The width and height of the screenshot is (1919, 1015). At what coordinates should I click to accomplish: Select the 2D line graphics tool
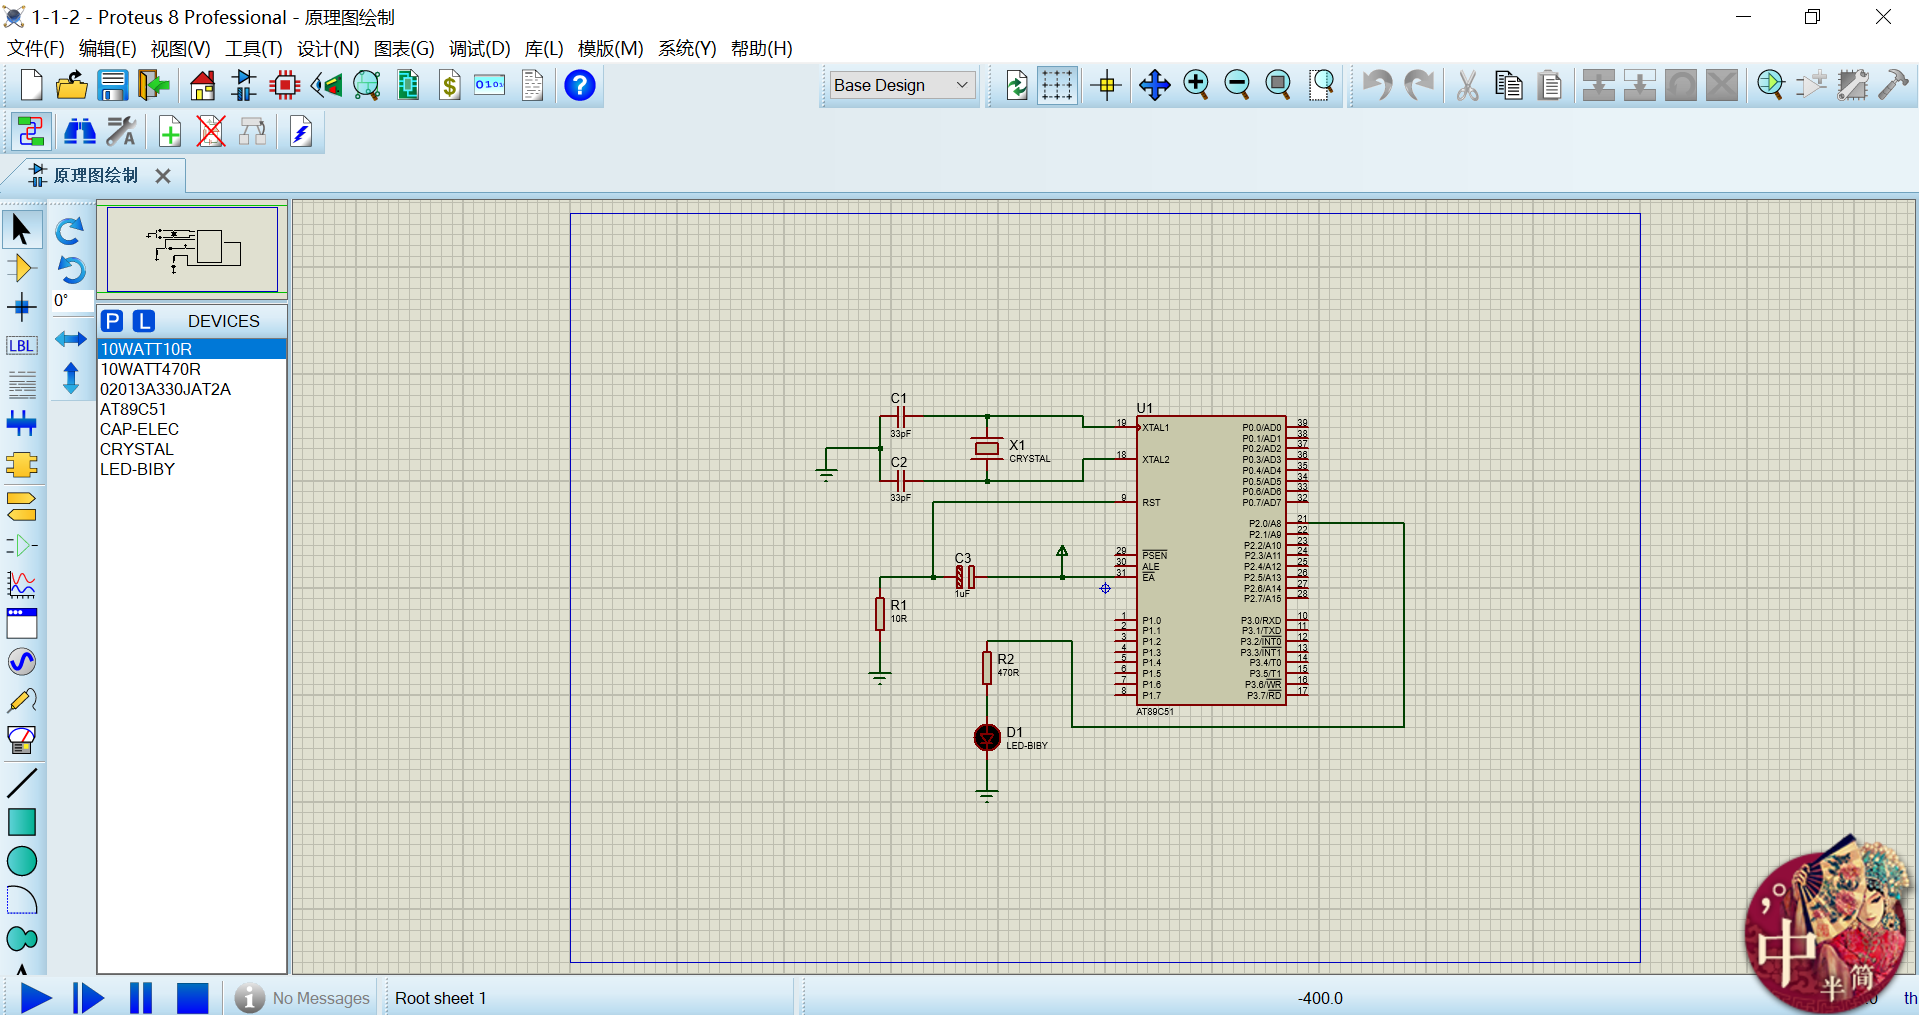pos(21,783)
